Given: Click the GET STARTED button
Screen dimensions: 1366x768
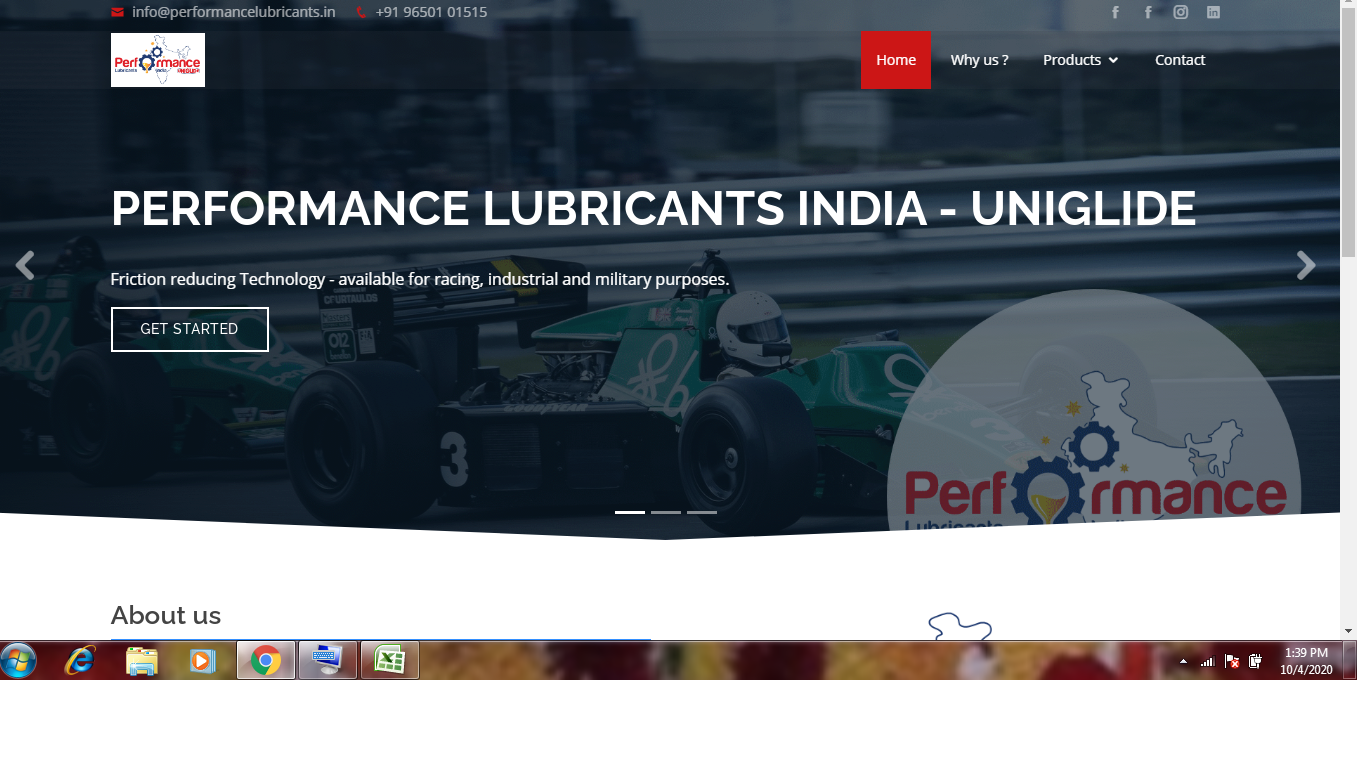Looking at the screenshot, I should (190, 329).
